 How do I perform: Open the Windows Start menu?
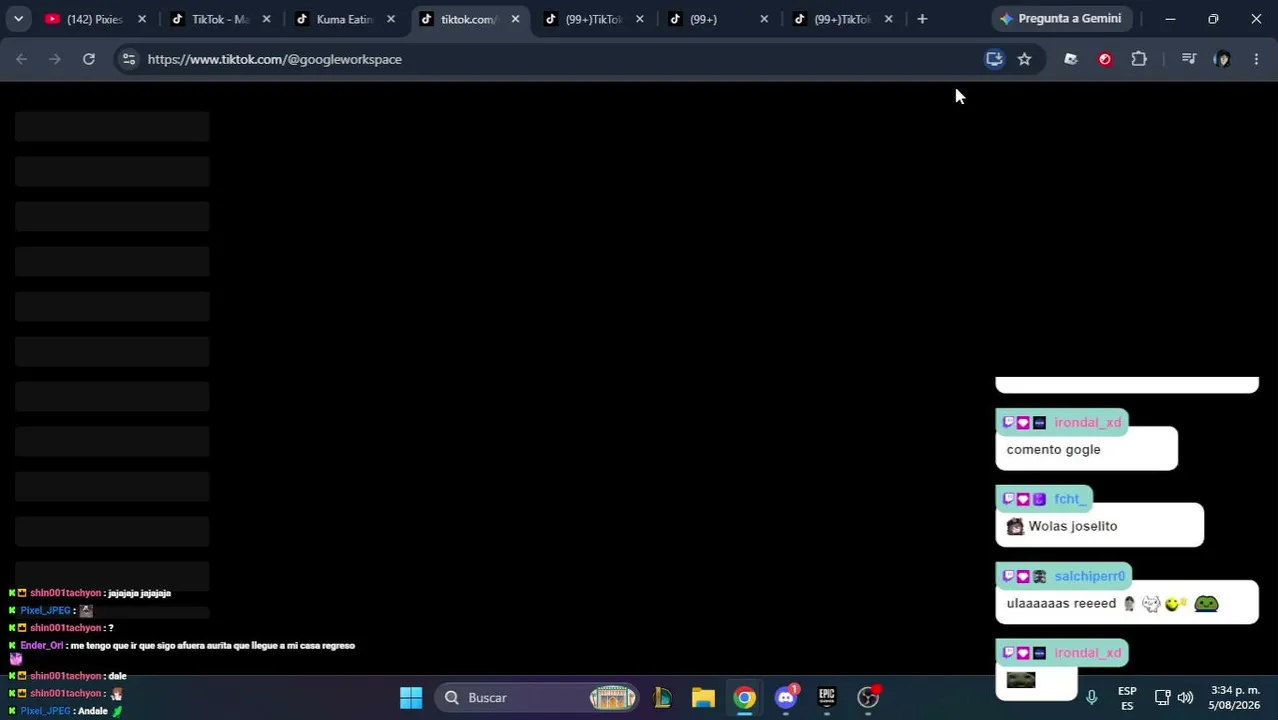[411, 697]
